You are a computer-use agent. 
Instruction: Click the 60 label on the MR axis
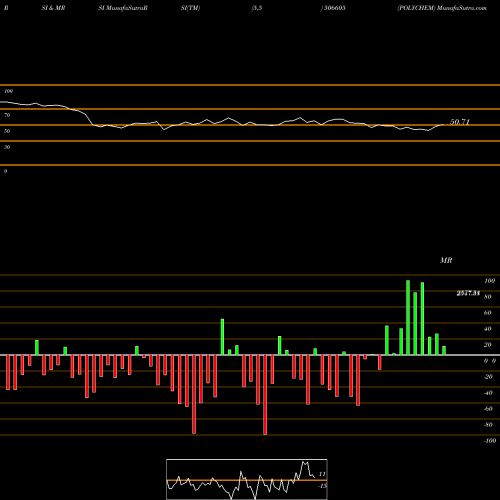pyautogui.click(x=487, y=313)
